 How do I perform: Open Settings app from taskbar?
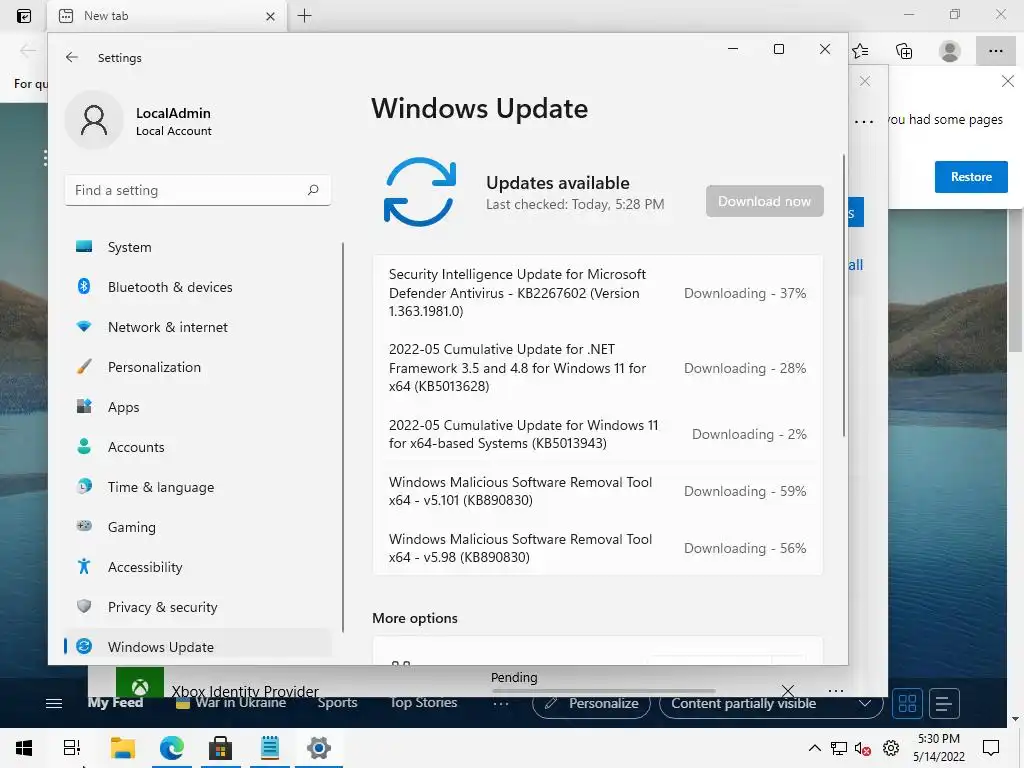coord(319,748)
